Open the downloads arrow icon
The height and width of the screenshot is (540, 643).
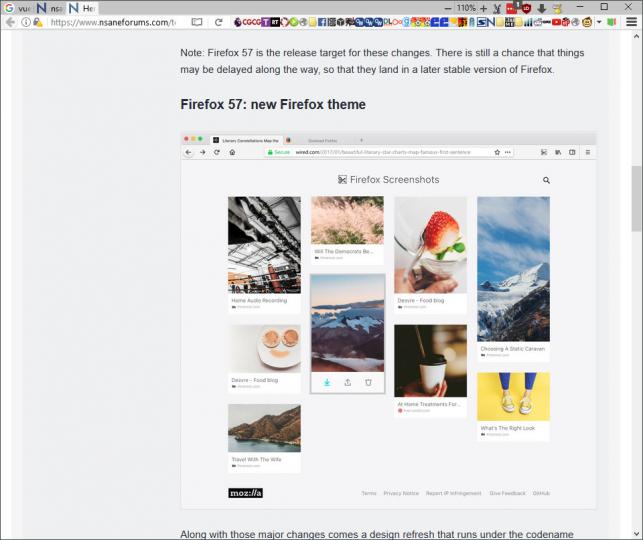tap(542, 8)
